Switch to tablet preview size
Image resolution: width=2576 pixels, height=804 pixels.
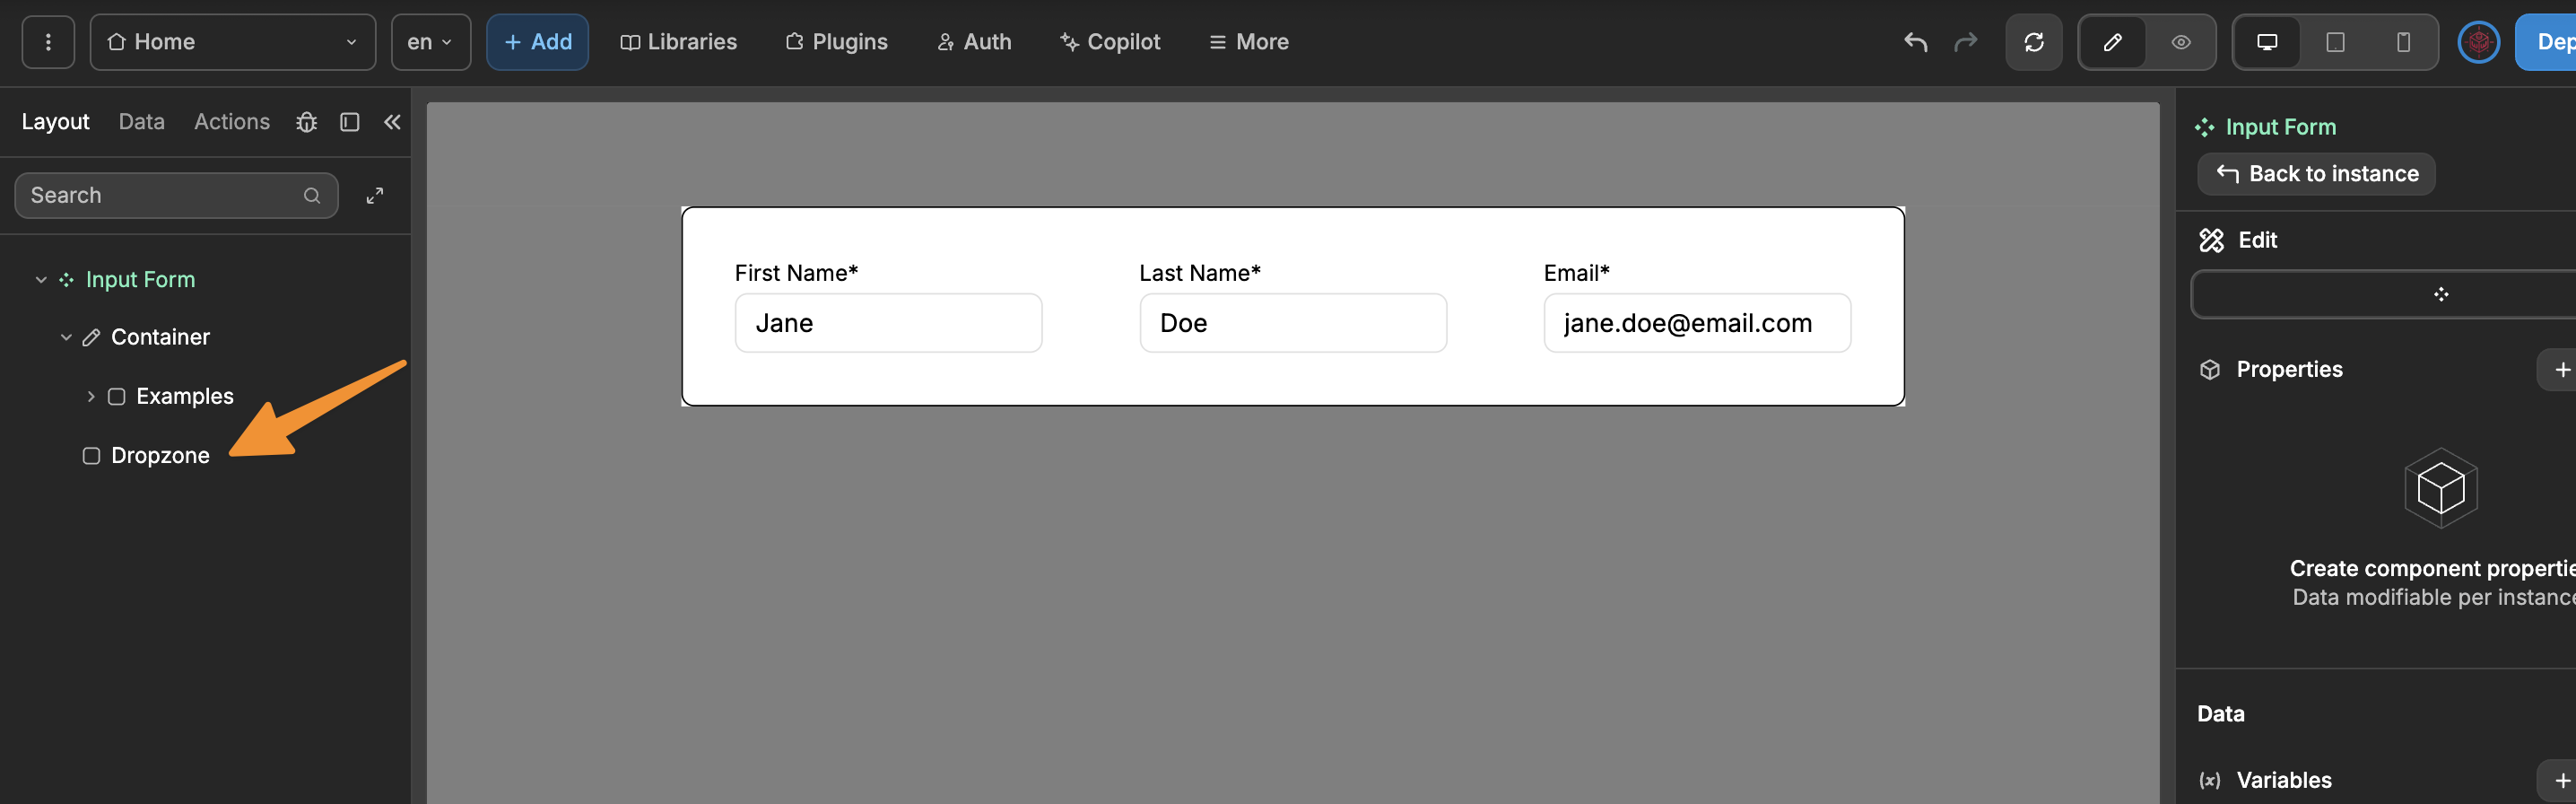[2335, 42]
